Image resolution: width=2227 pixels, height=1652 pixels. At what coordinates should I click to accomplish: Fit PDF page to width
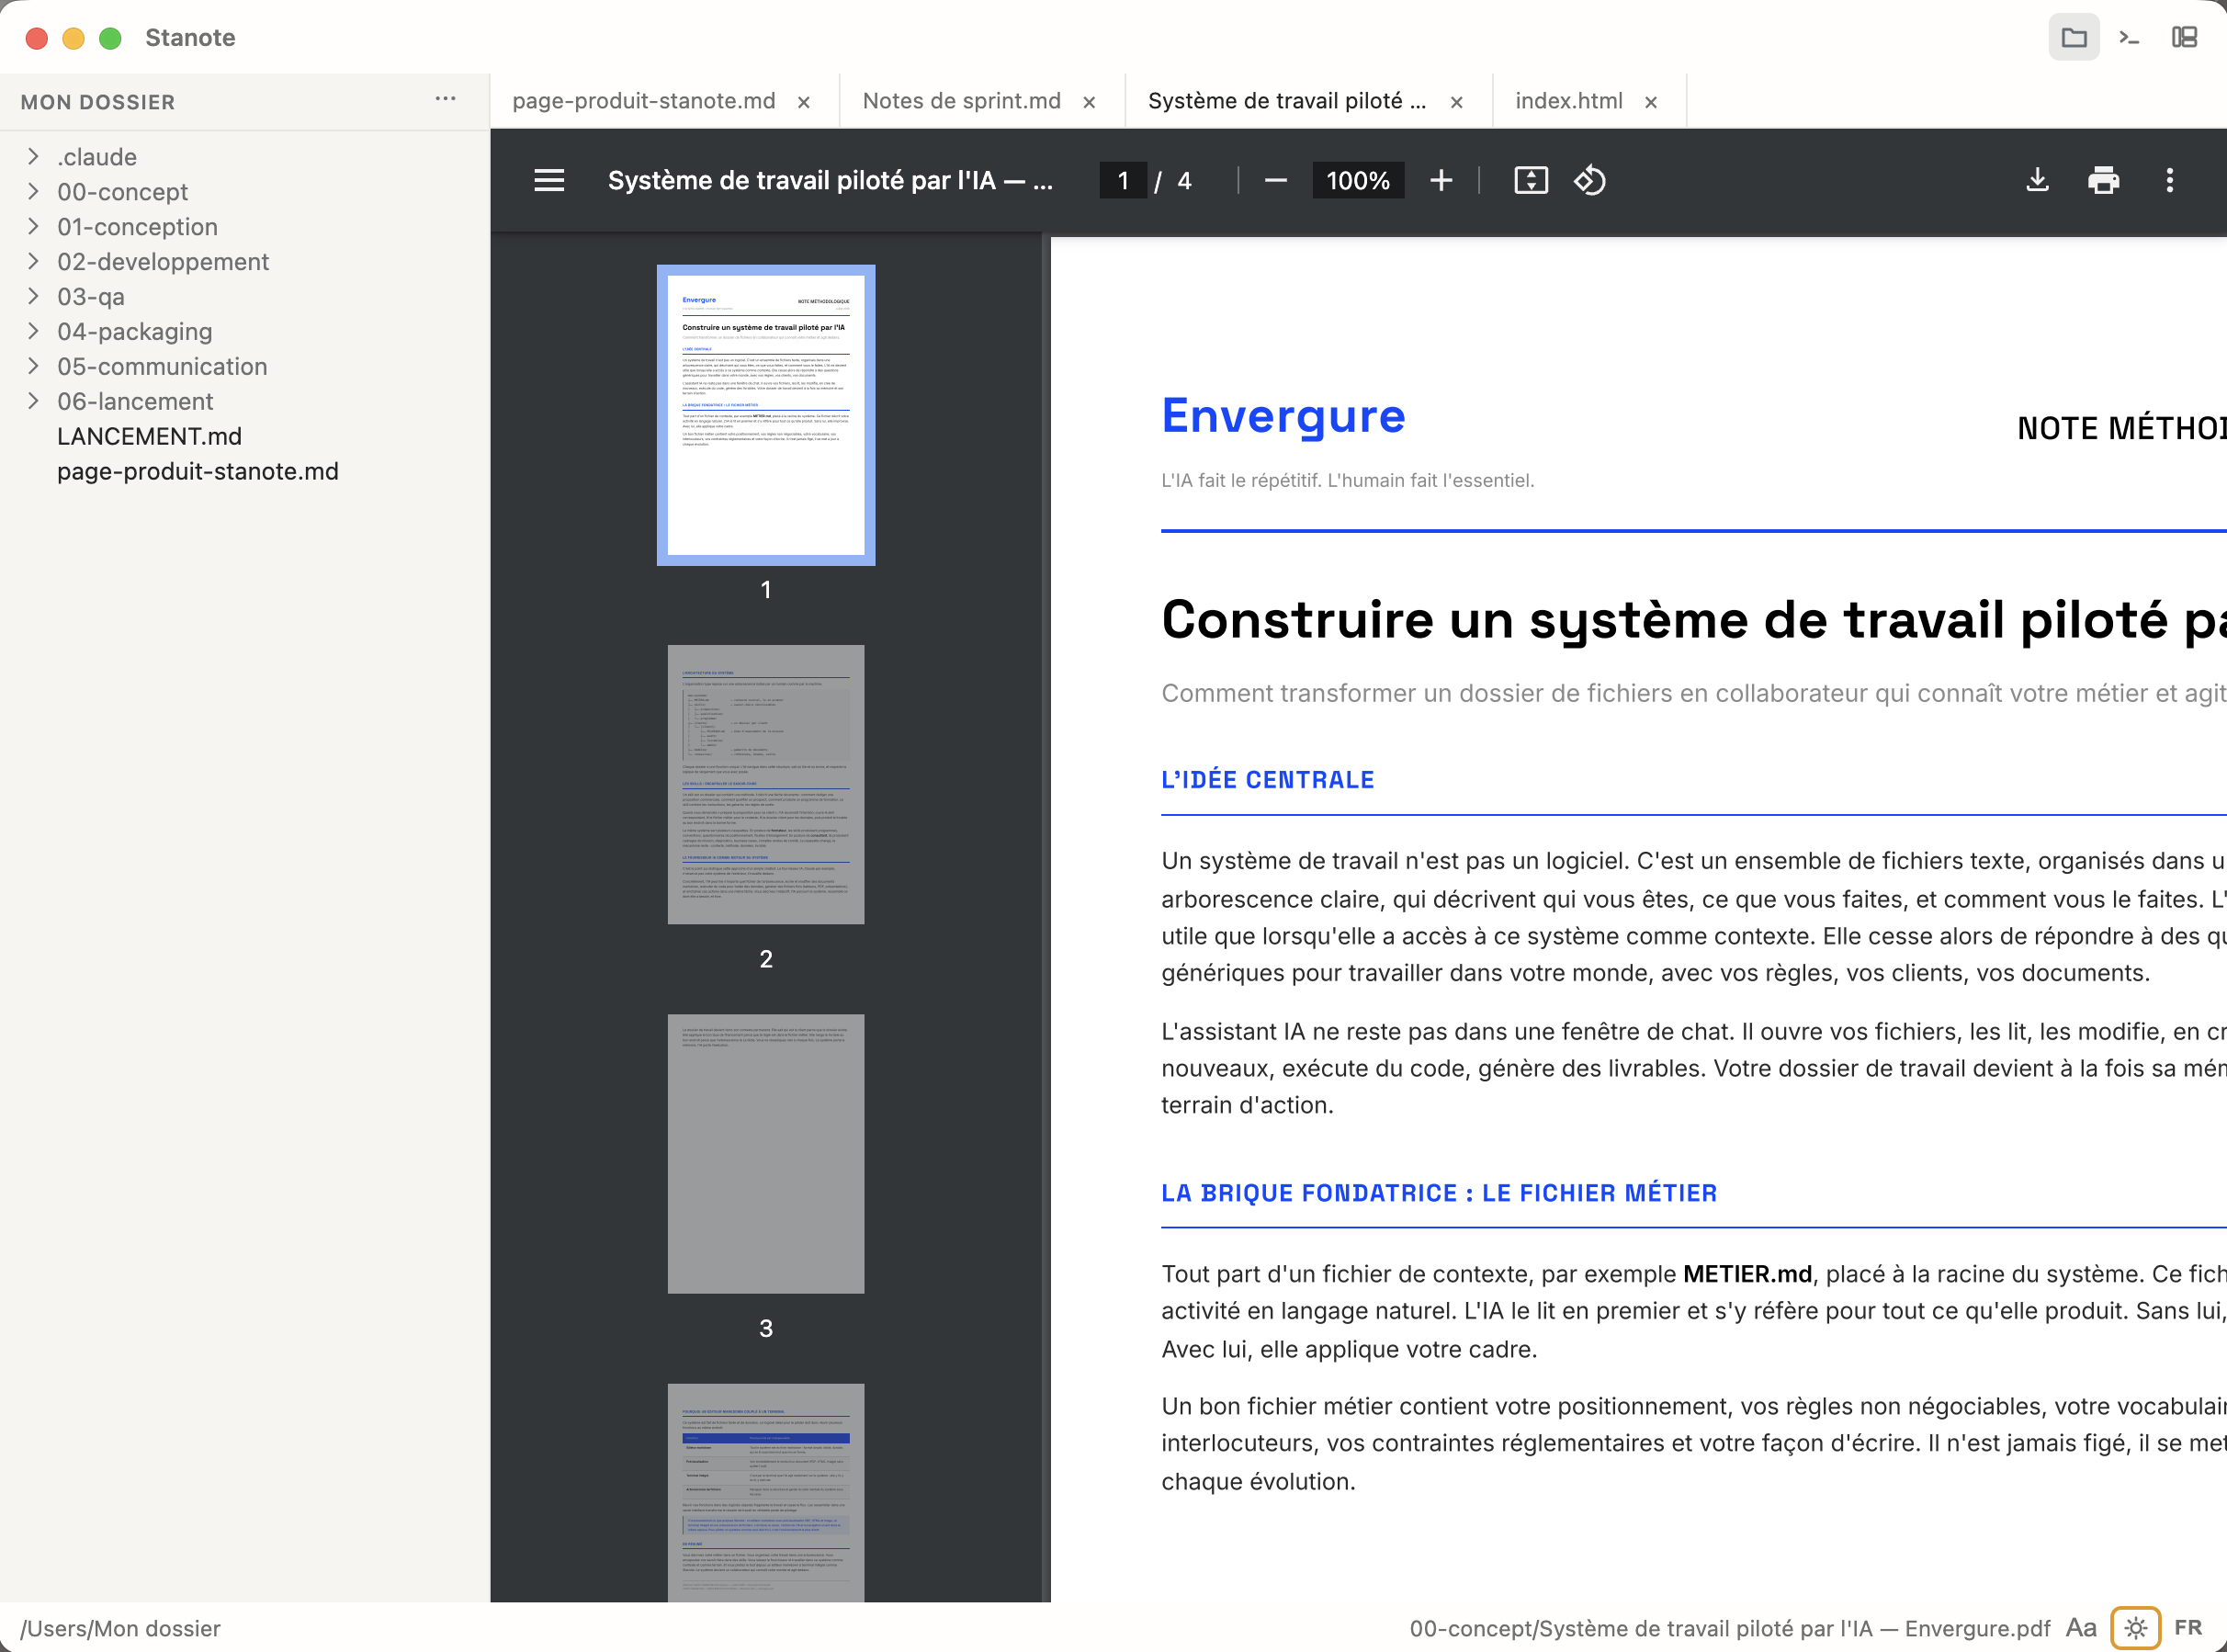1531,181
